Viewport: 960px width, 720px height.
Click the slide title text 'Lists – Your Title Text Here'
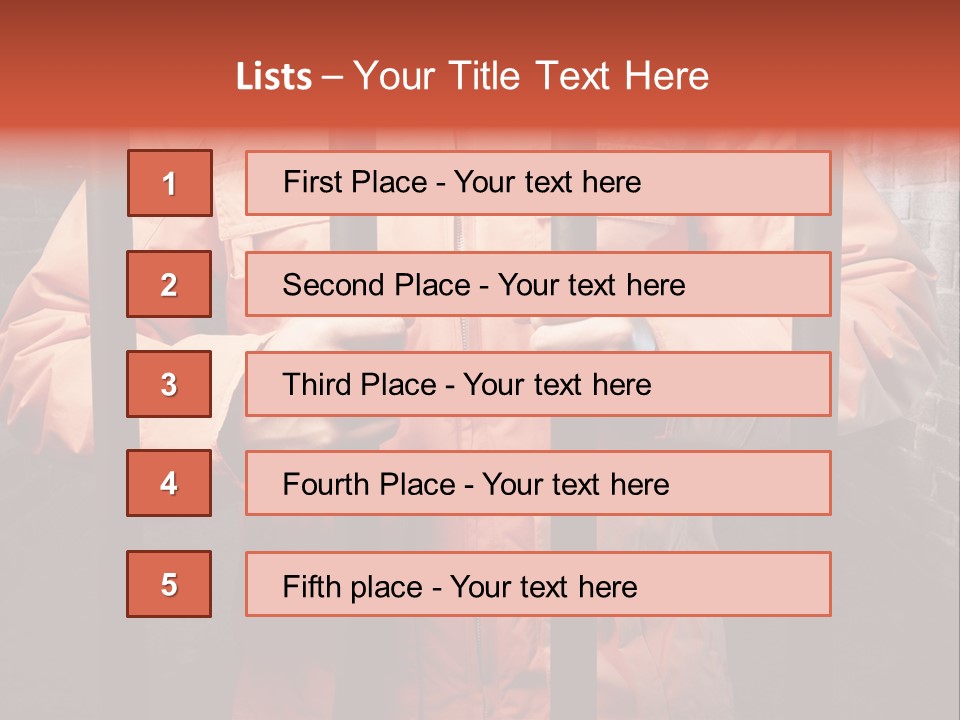472,76
